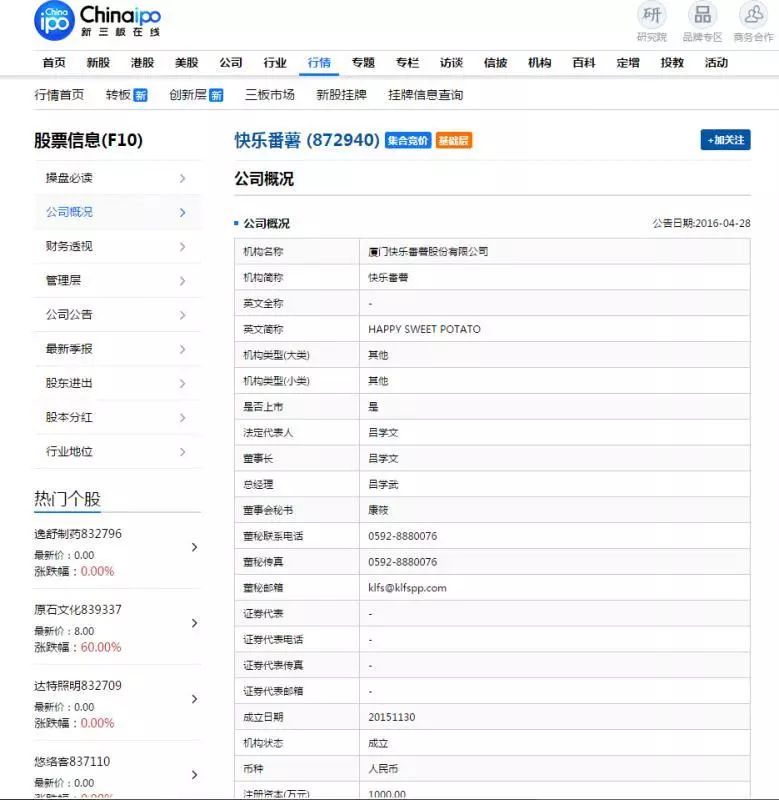The width and height of the screenshot is (779, 800).
Task: Open arrow next to 悠络客837110
Action: pyautogui.click(x=194, y=775)
